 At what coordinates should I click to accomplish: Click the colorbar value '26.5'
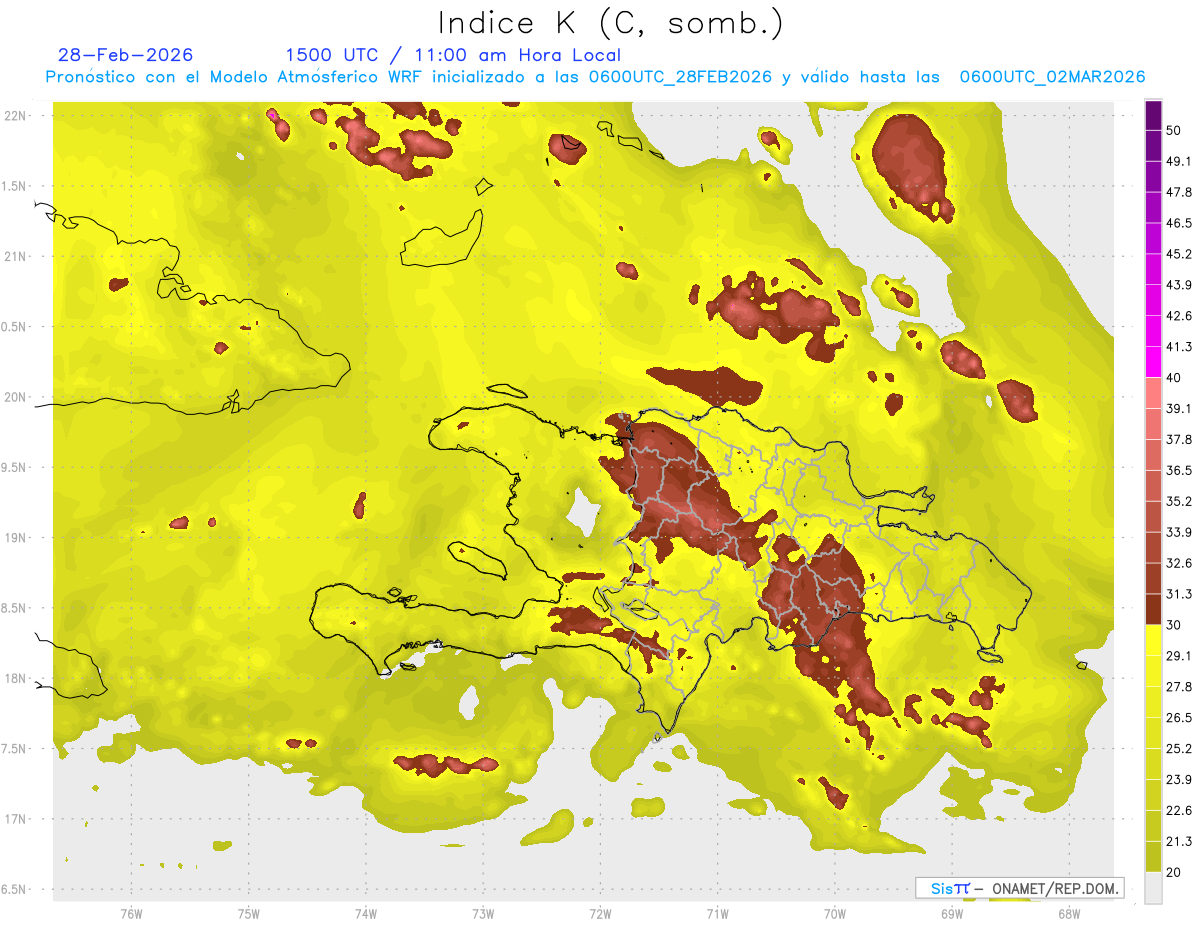tap(1179, 718)
